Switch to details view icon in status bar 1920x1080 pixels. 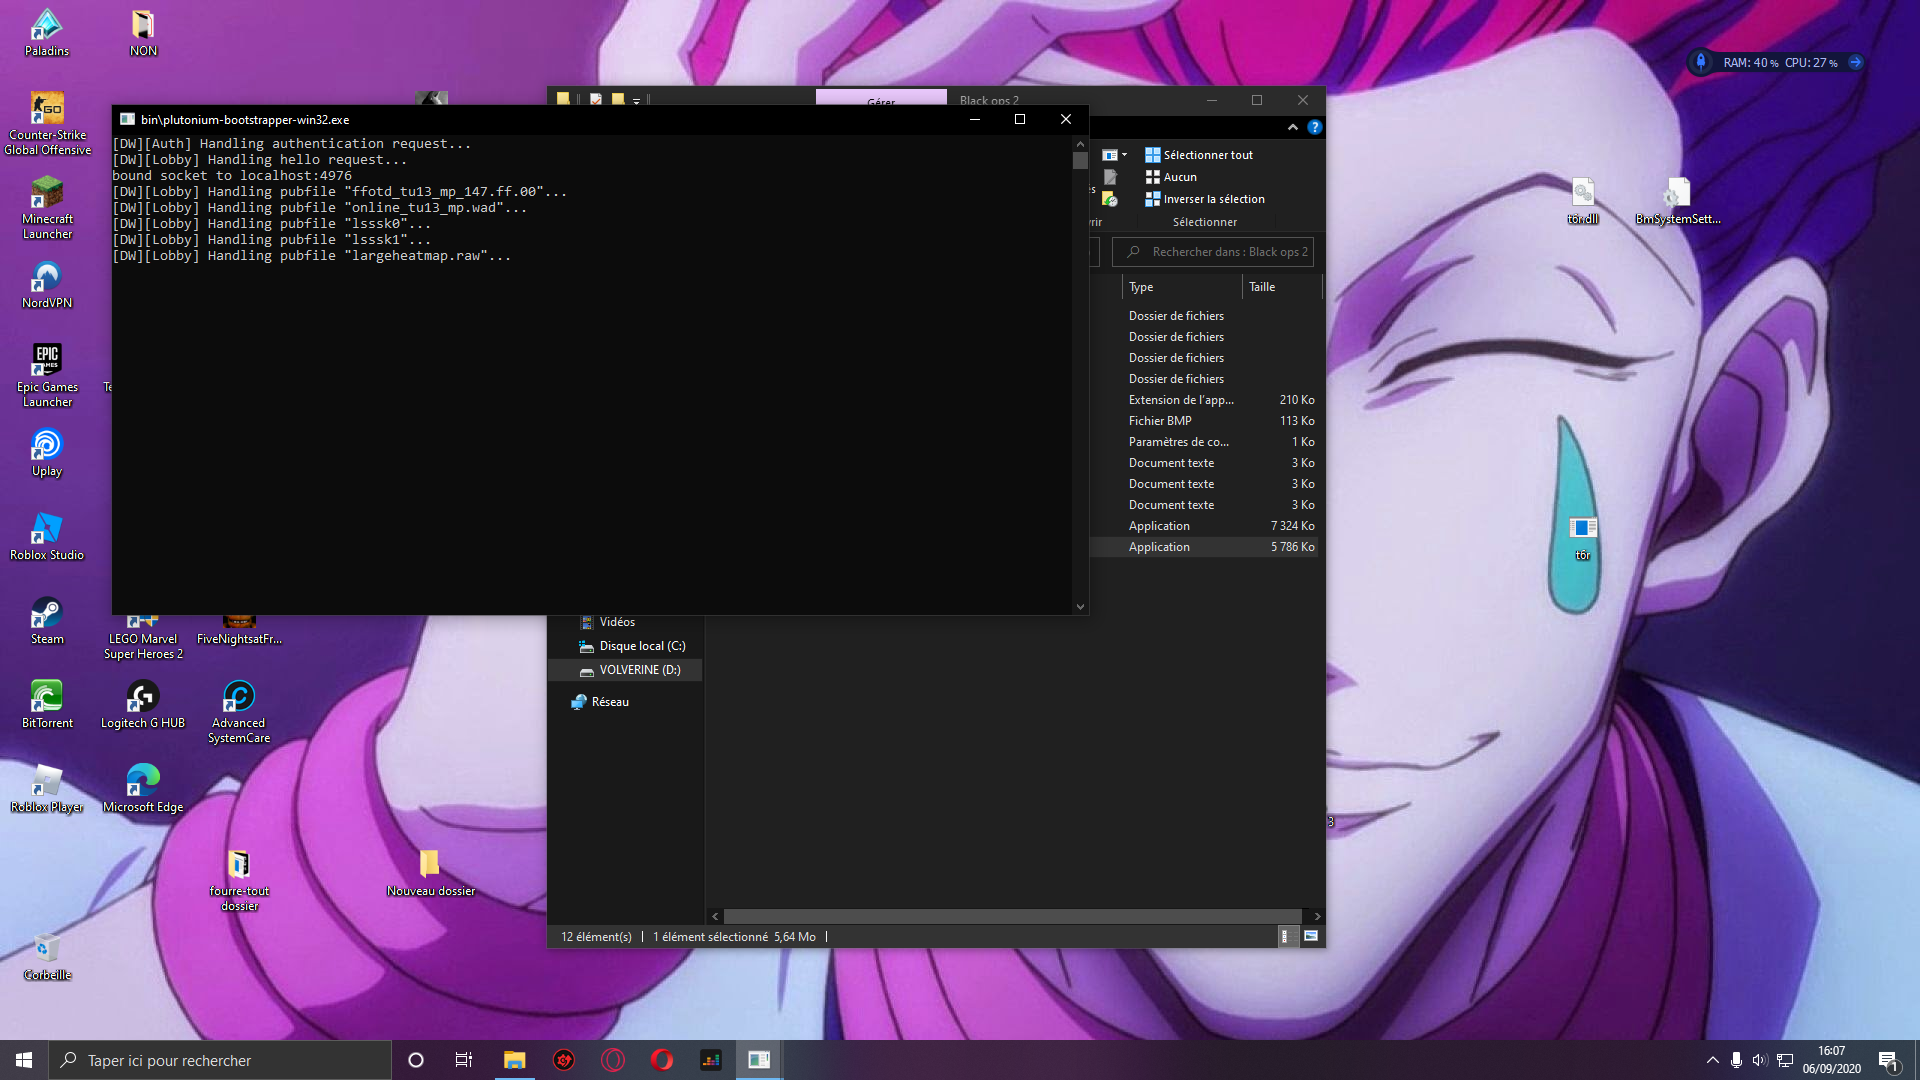click(1285, 936)
